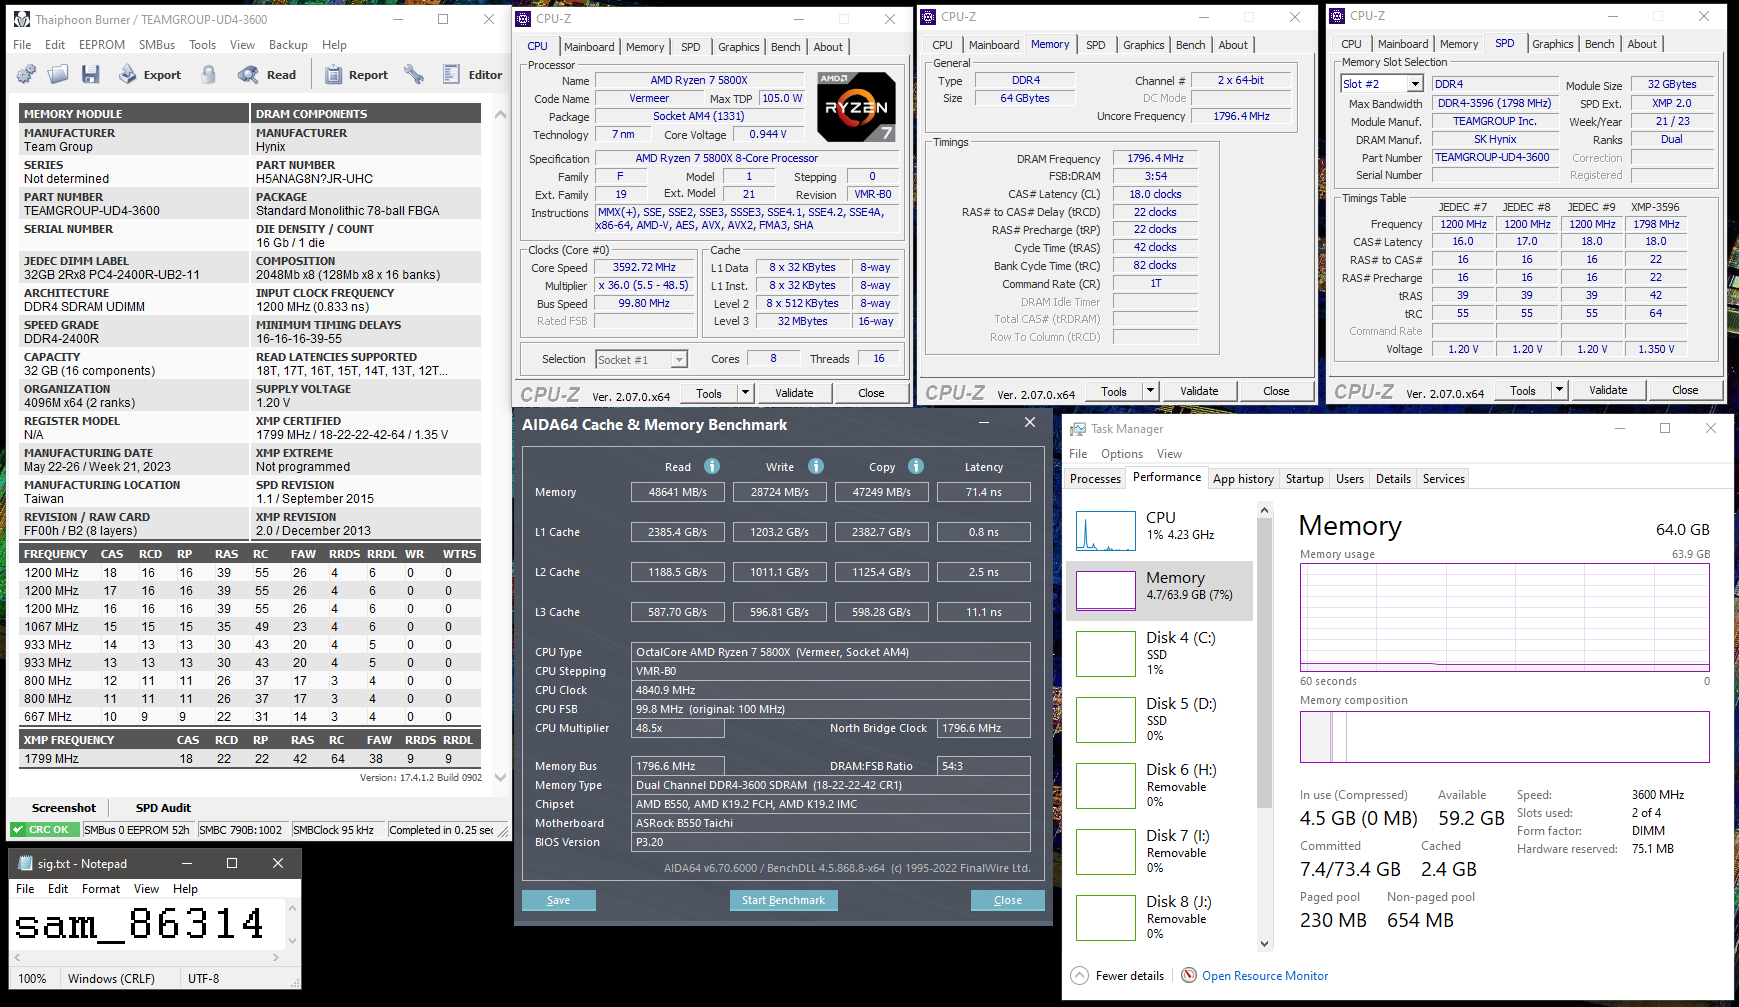Click the Resource Monitor icon in Task Manager
Image resolution: width=1739 pixels, height=1007 pixels.
click(1189, 976)
